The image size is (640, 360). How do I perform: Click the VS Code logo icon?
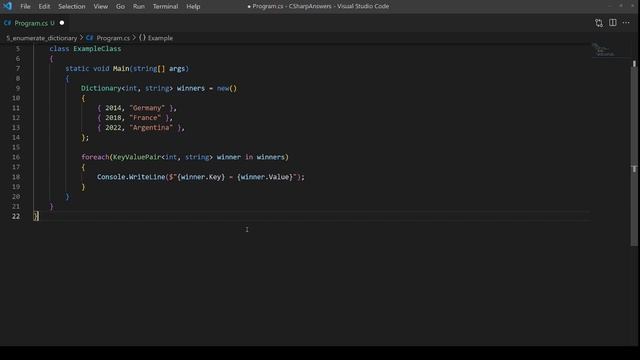(x=7, y=6)
